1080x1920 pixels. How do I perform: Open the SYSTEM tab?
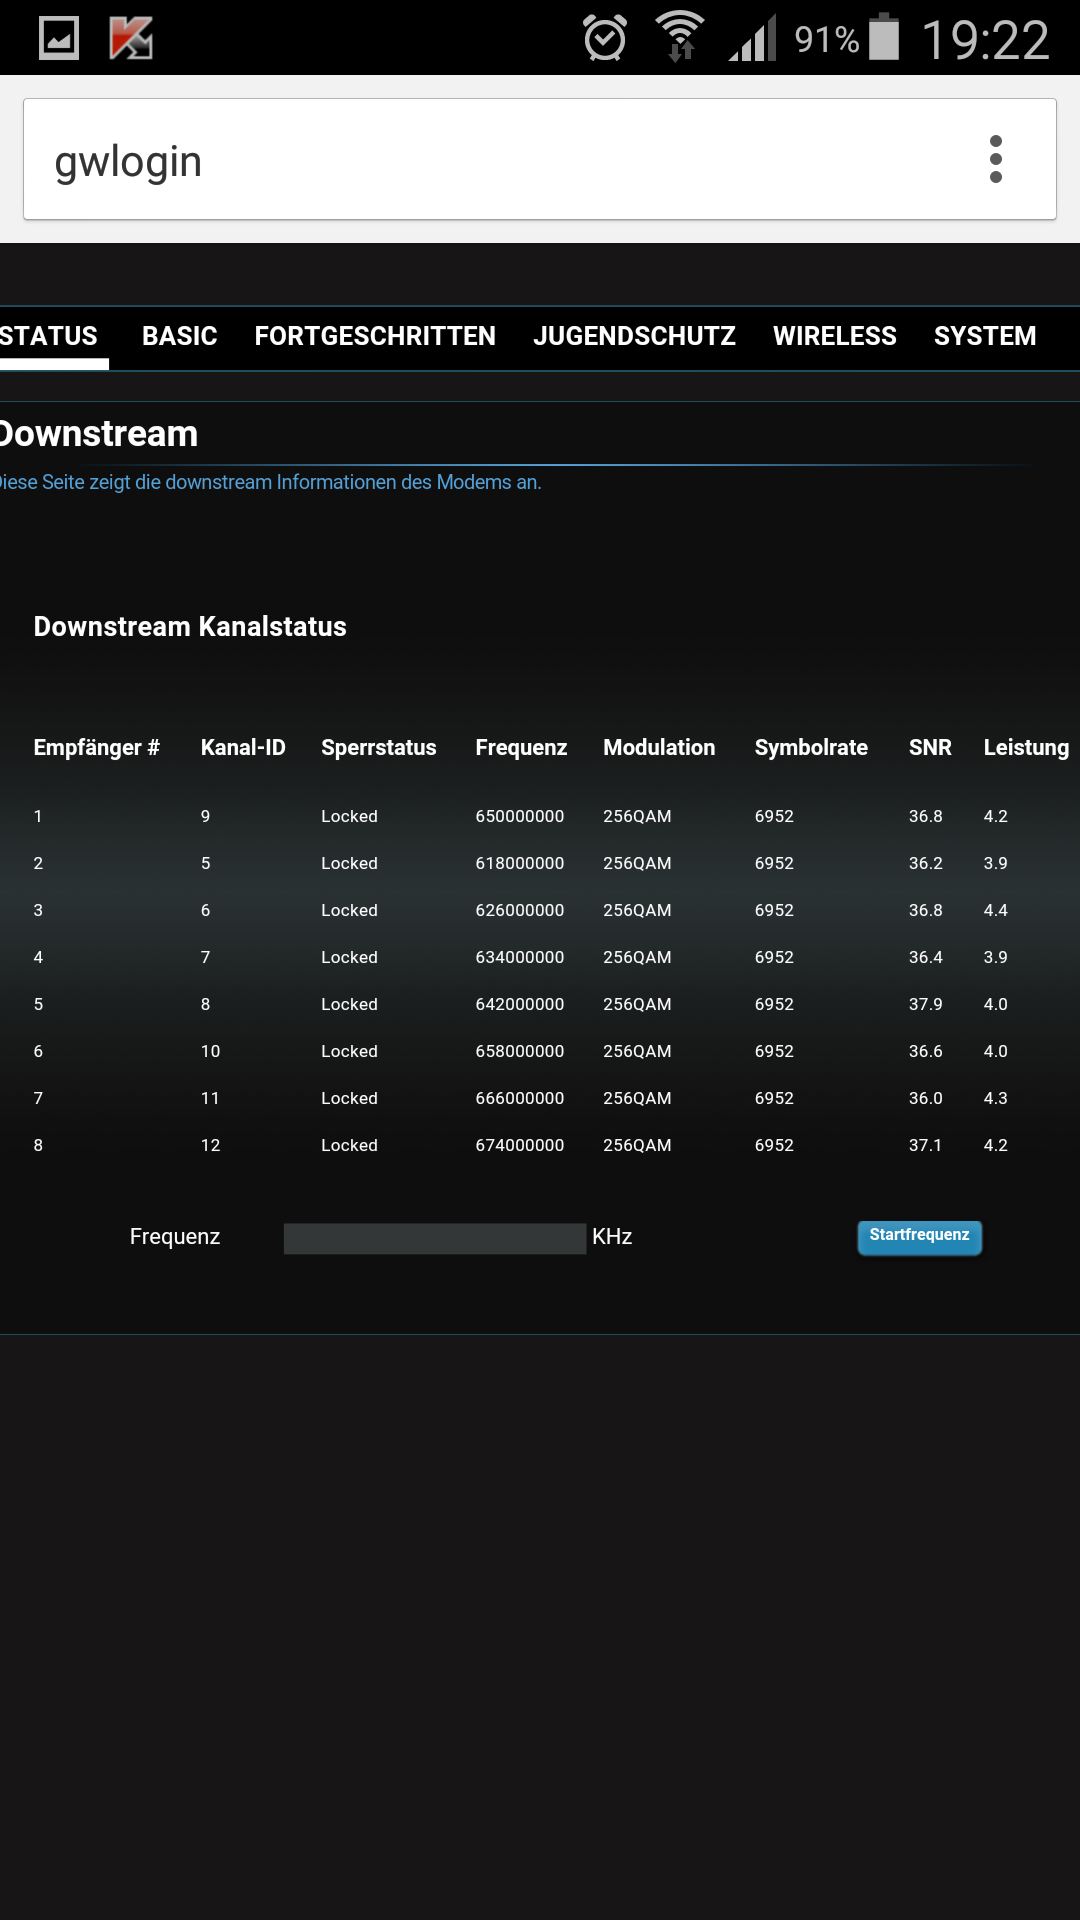(985, 336)
